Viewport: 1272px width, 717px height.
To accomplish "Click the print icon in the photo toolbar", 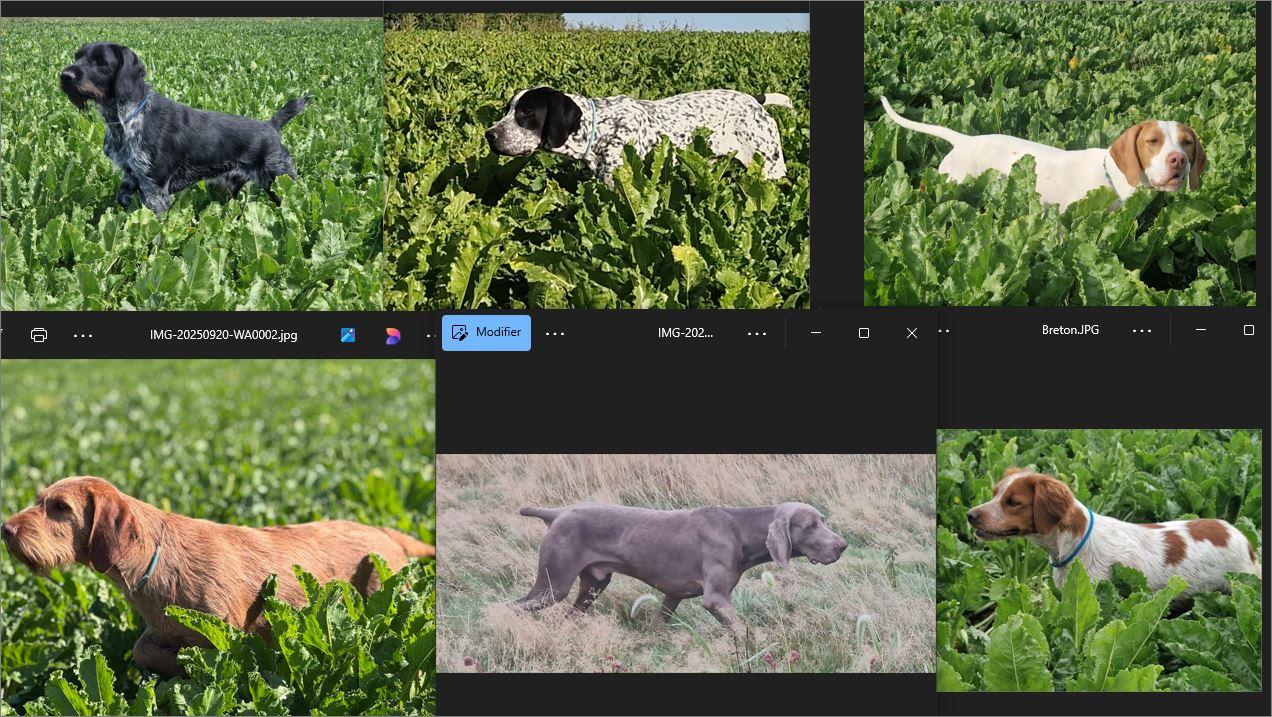I will [x=39, y=335].
